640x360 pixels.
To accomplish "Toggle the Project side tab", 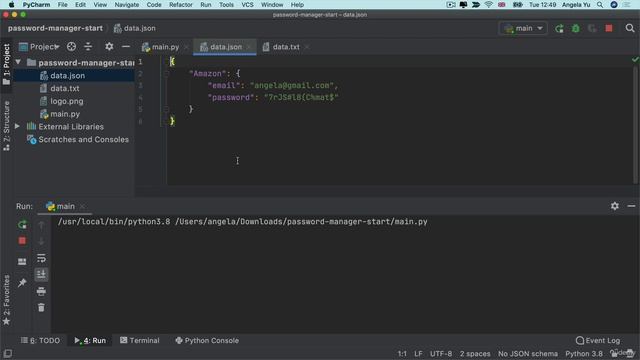I will [7, 64].
